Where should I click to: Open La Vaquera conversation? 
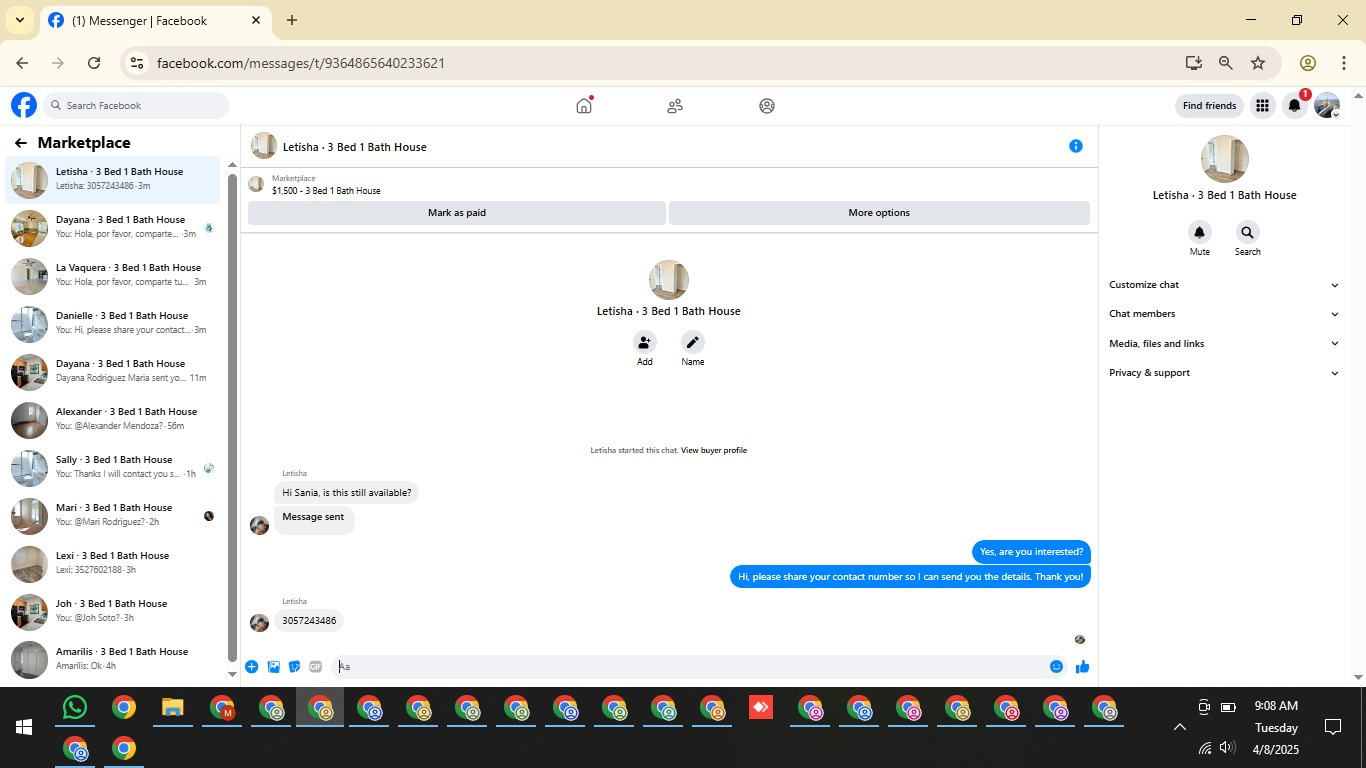pyautogui.click(x=112, y=275)
